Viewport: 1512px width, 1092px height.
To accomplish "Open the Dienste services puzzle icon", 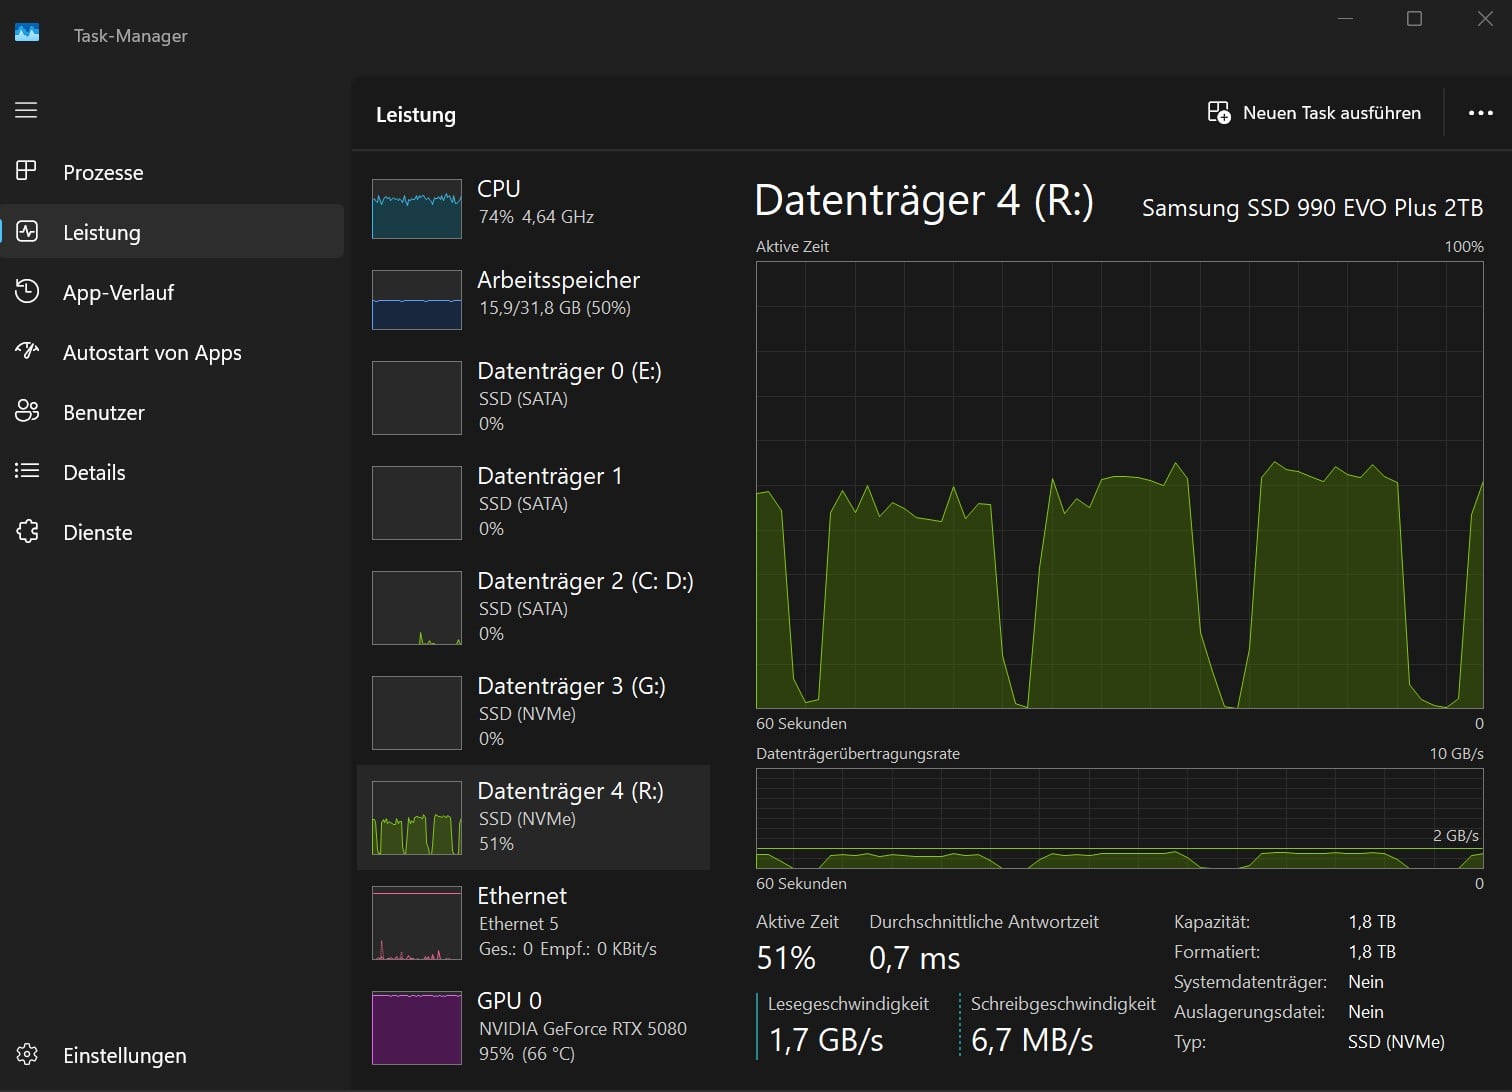I will tap(27, 531).
